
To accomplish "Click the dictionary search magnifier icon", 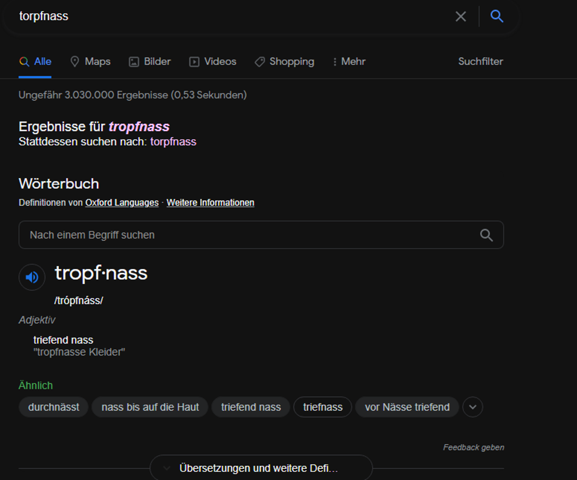I will [486, 235].
